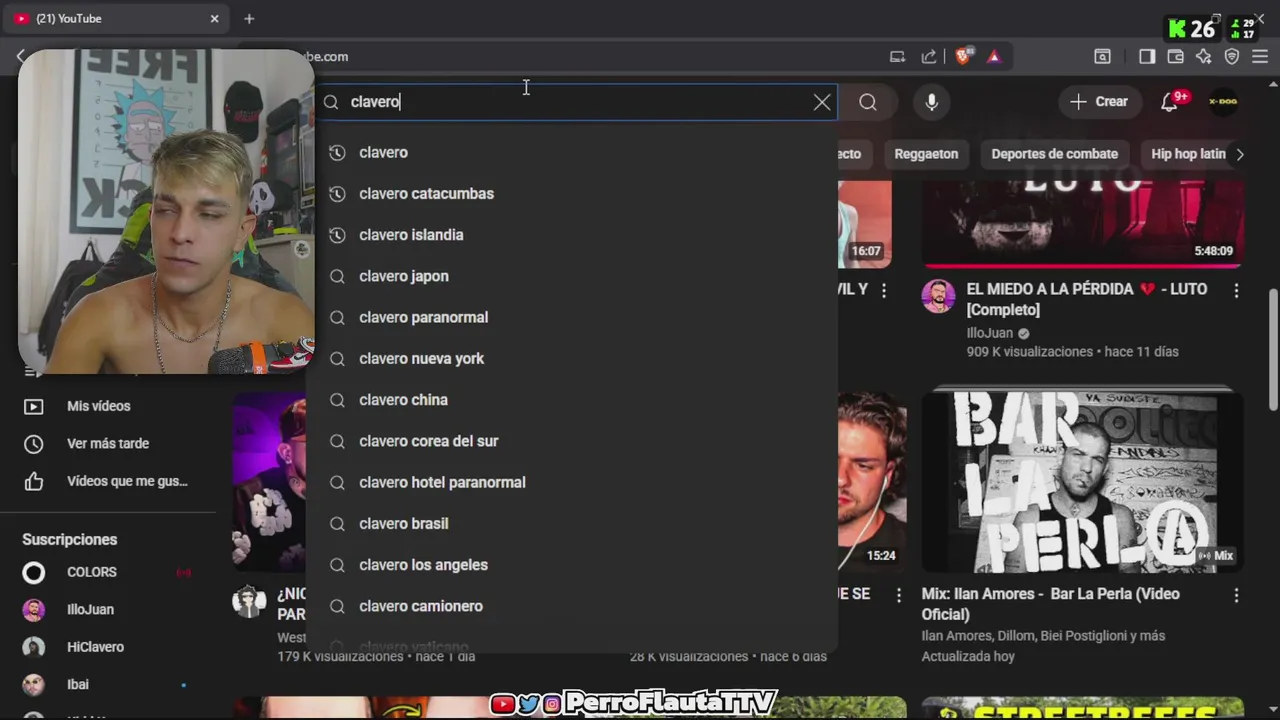
Task: Choose suggestion "clavero islandia"
Action: [571, 235]
